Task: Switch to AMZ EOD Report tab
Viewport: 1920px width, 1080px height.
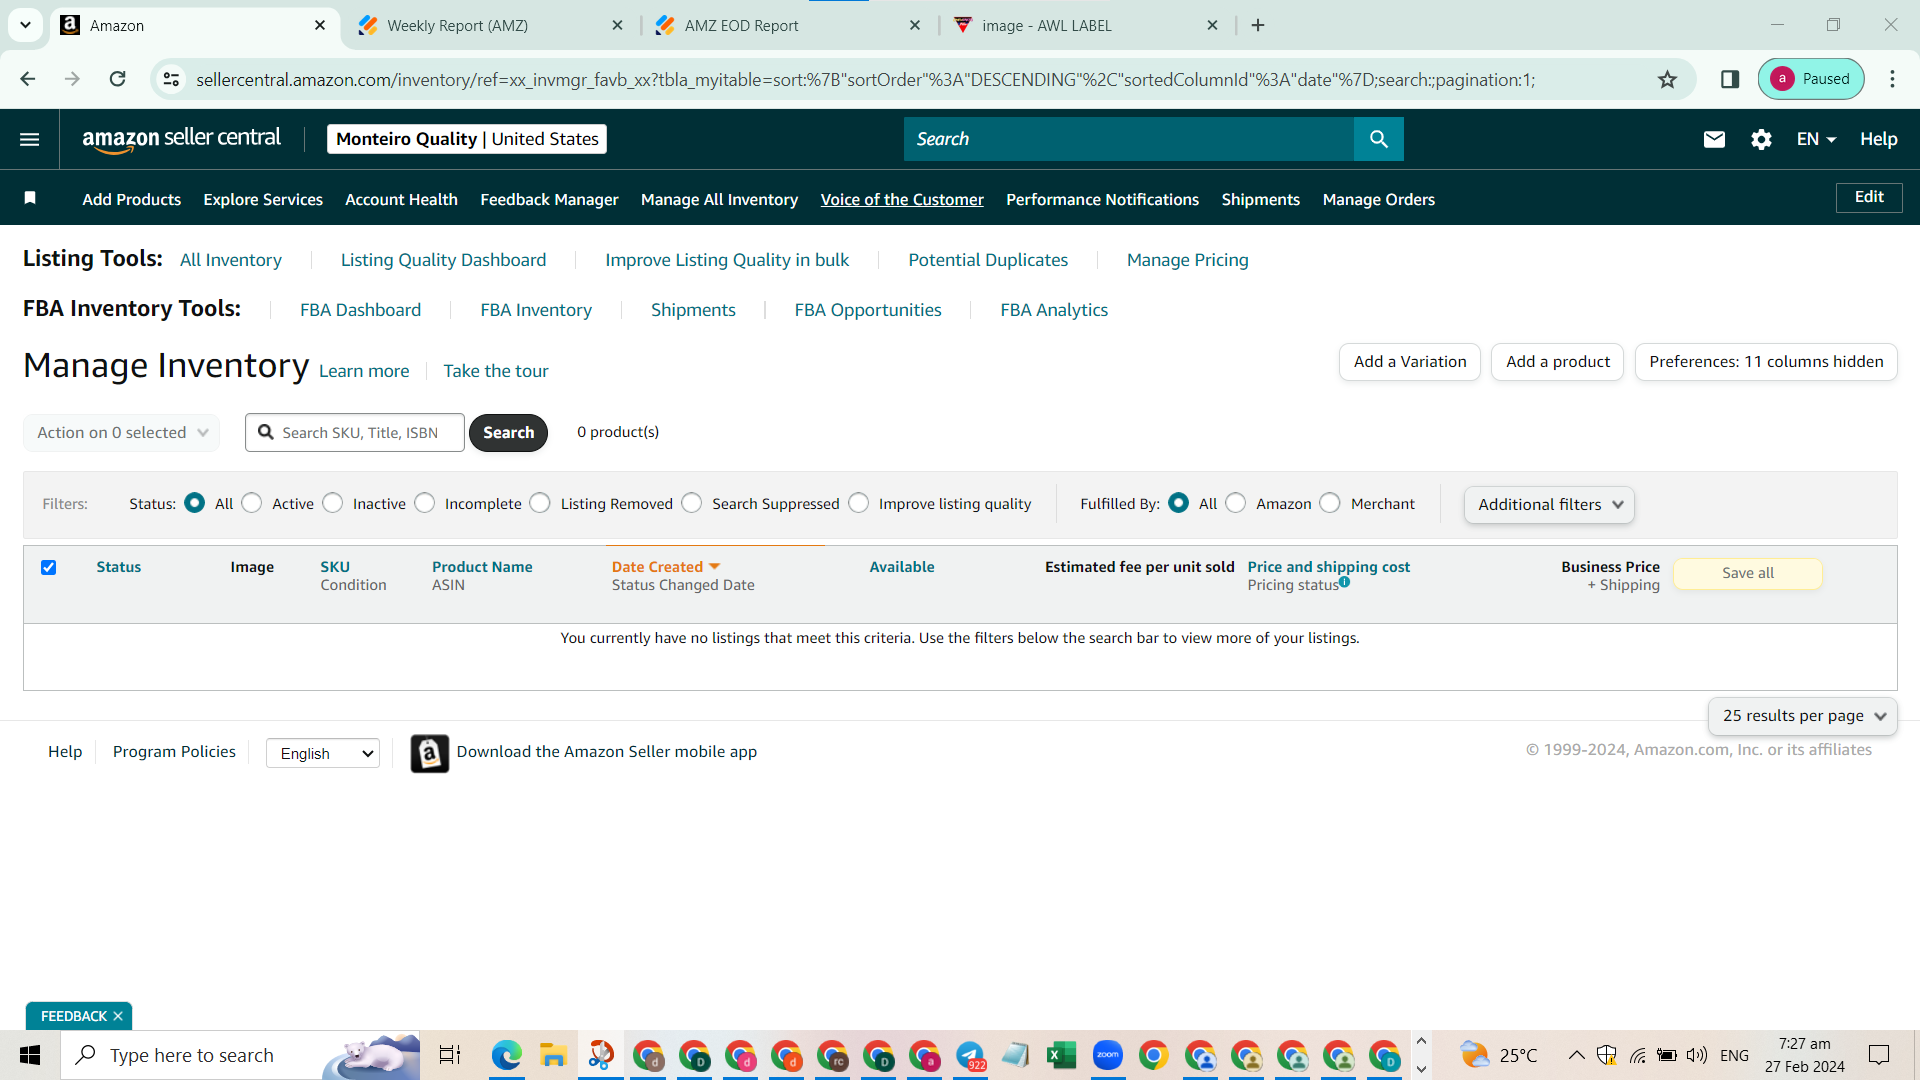Action: point(788,25)
